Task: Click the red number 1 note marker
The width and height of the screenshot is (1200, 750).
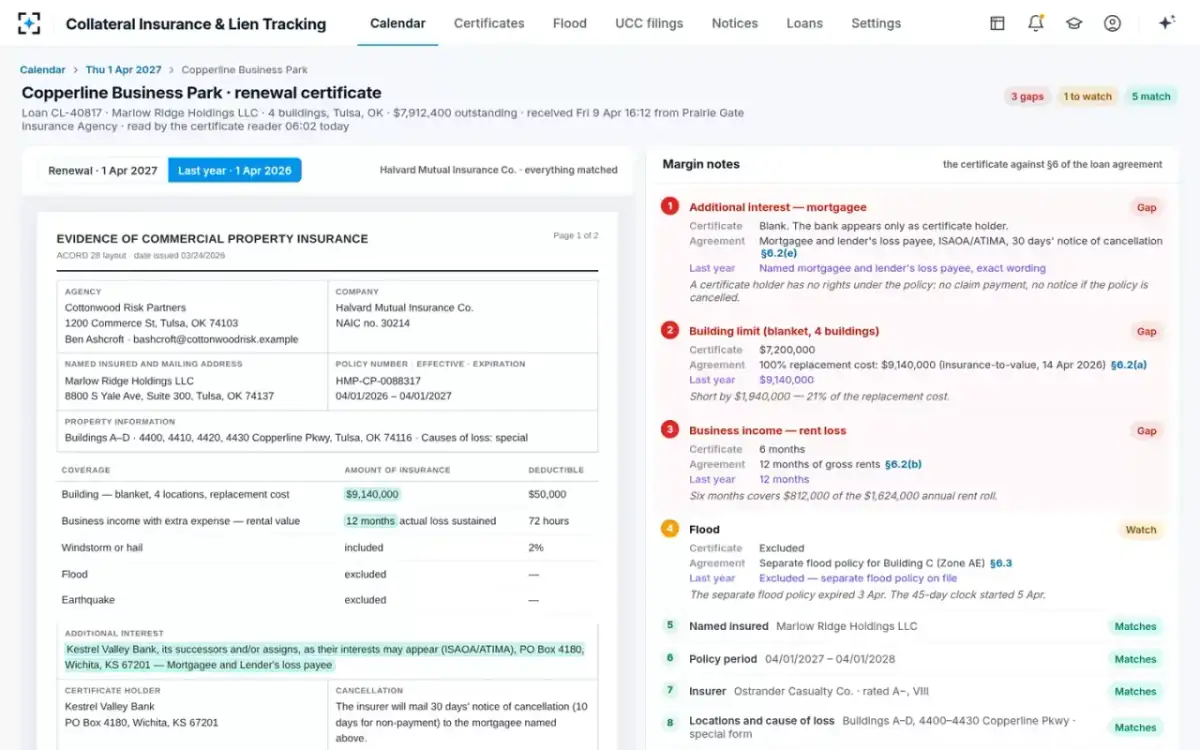Action: pyautogui.click(x=670, y=207)
